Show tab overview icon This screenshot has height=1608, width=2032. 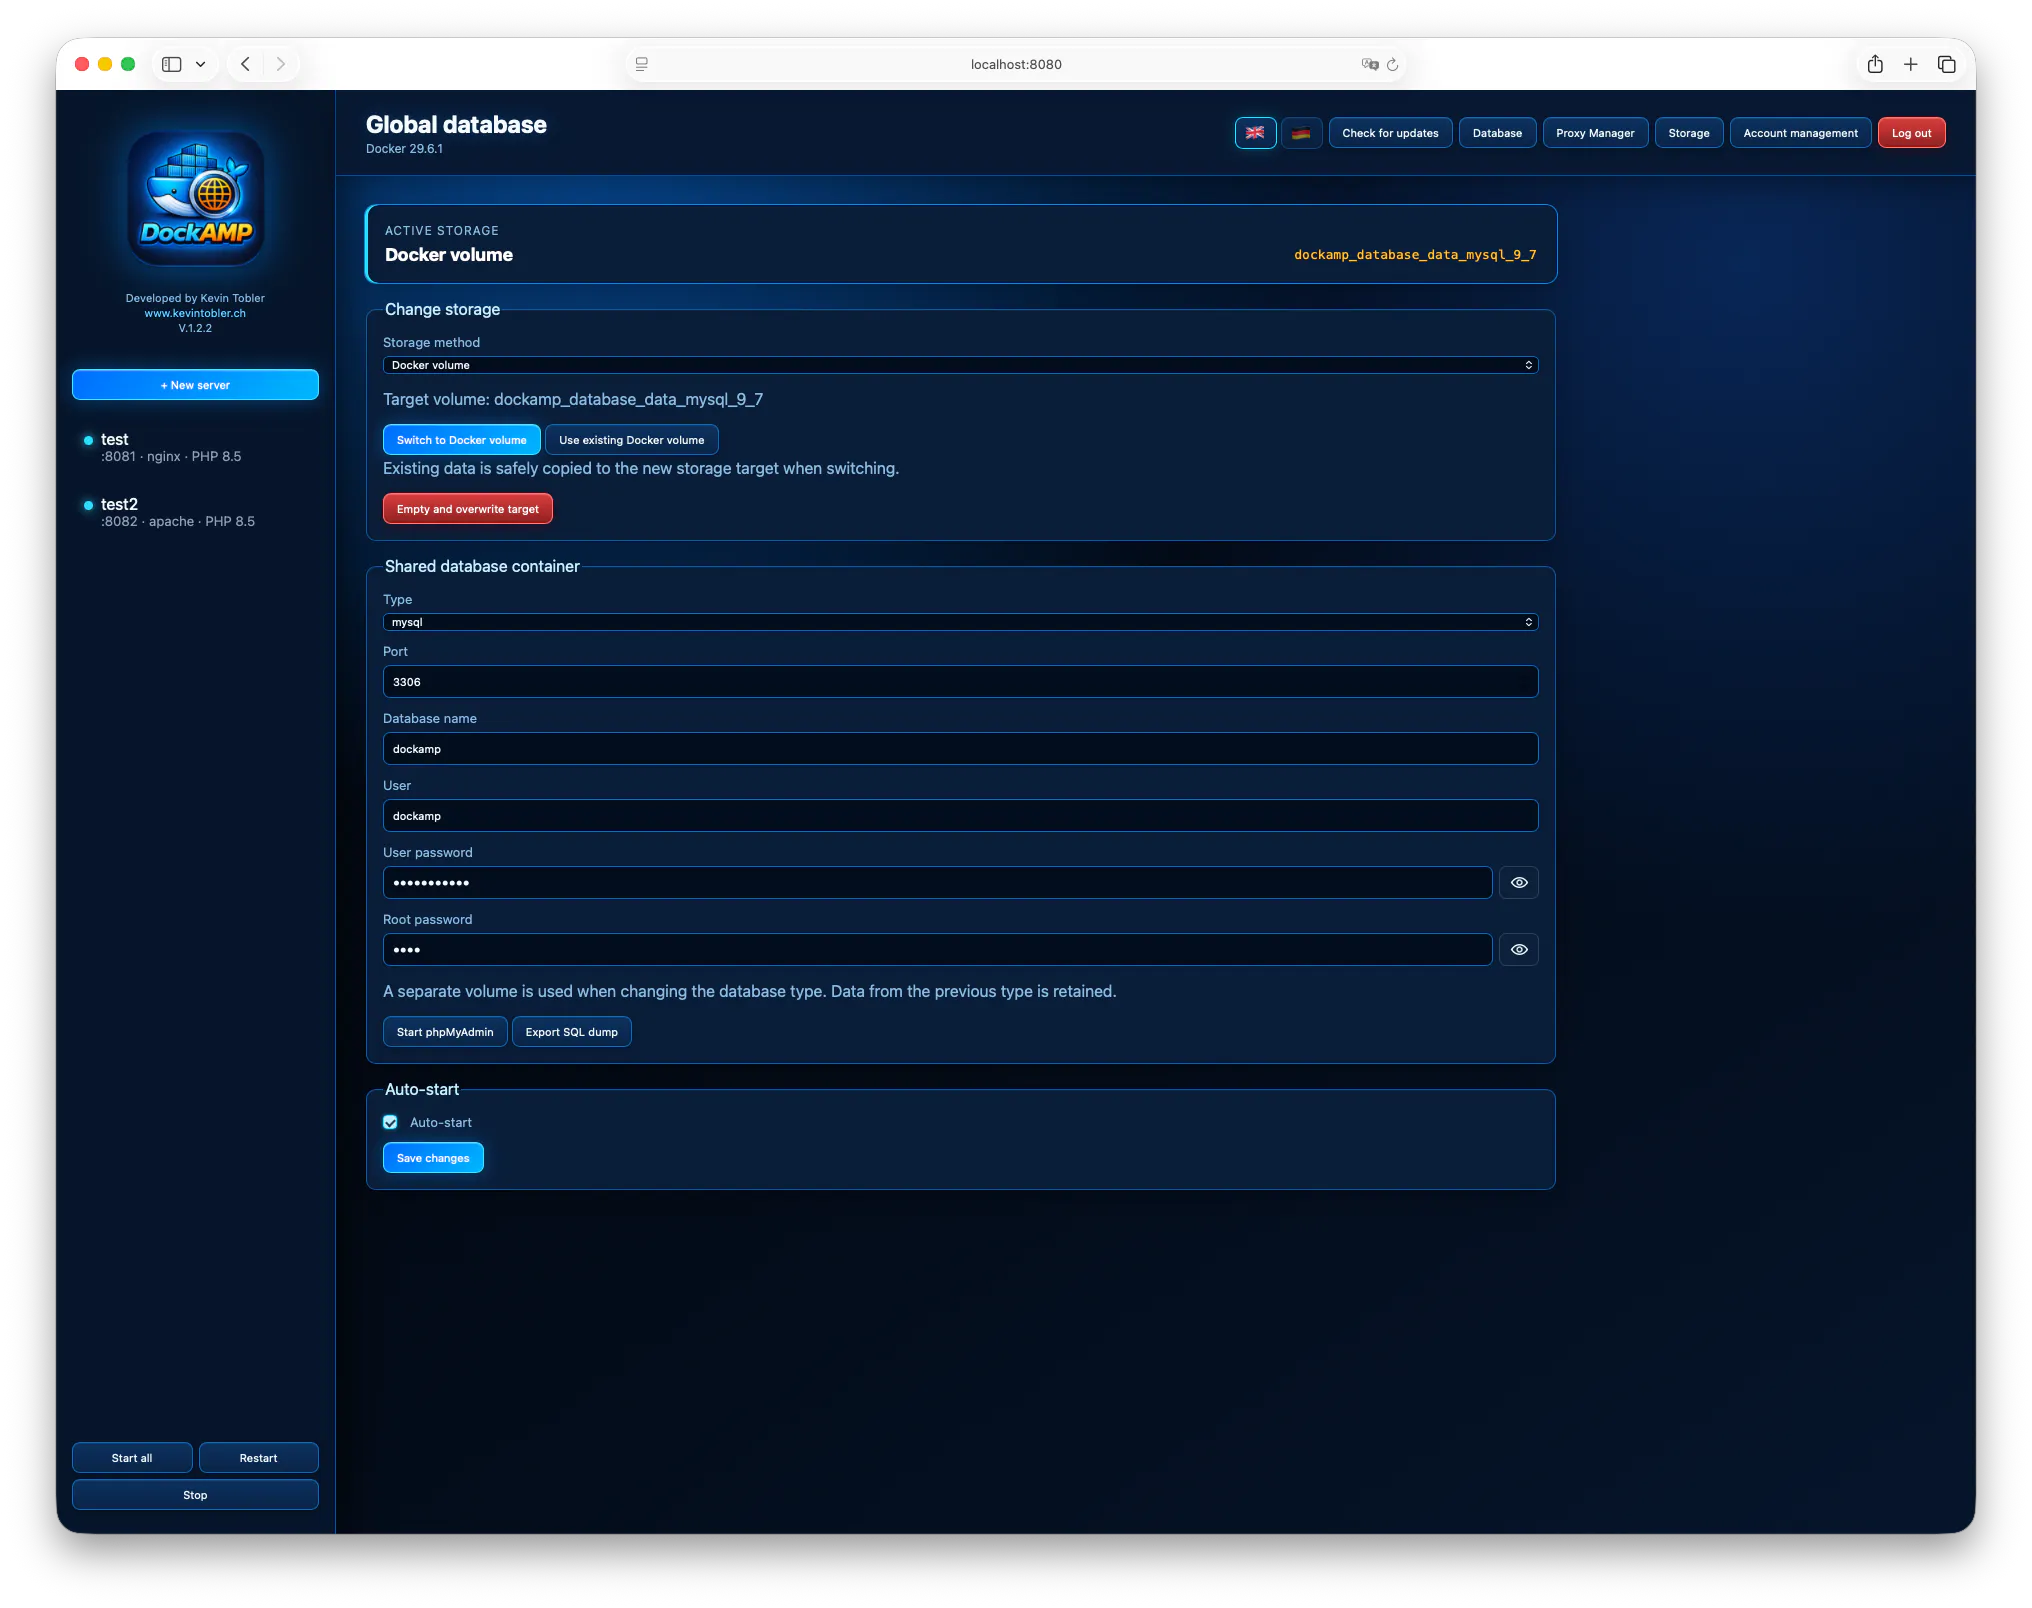tap(1947, 64)
